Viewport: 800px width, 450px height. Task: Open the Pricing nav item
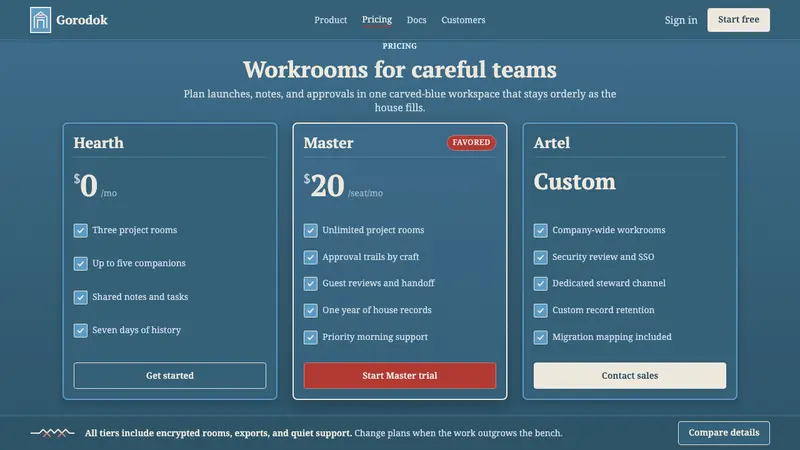(377, 20)
